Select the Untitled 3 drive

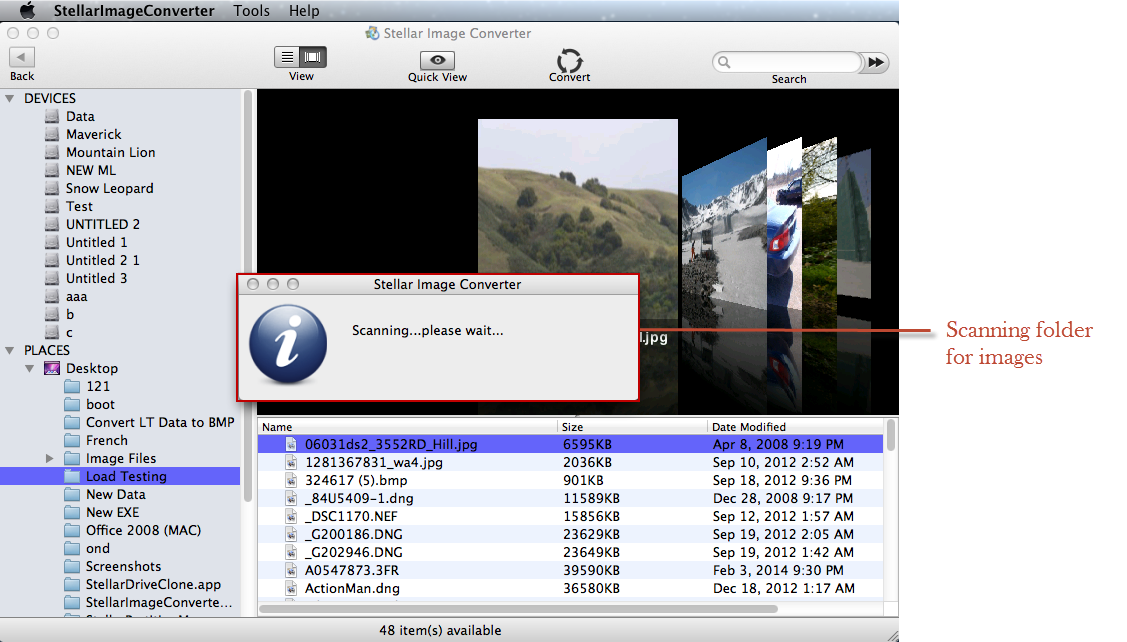coord(96,278)
